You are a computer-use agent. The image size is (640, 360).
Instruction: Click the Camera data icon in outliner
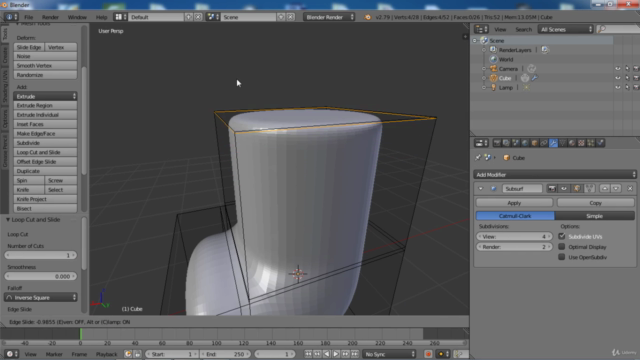tap(531, 69)
